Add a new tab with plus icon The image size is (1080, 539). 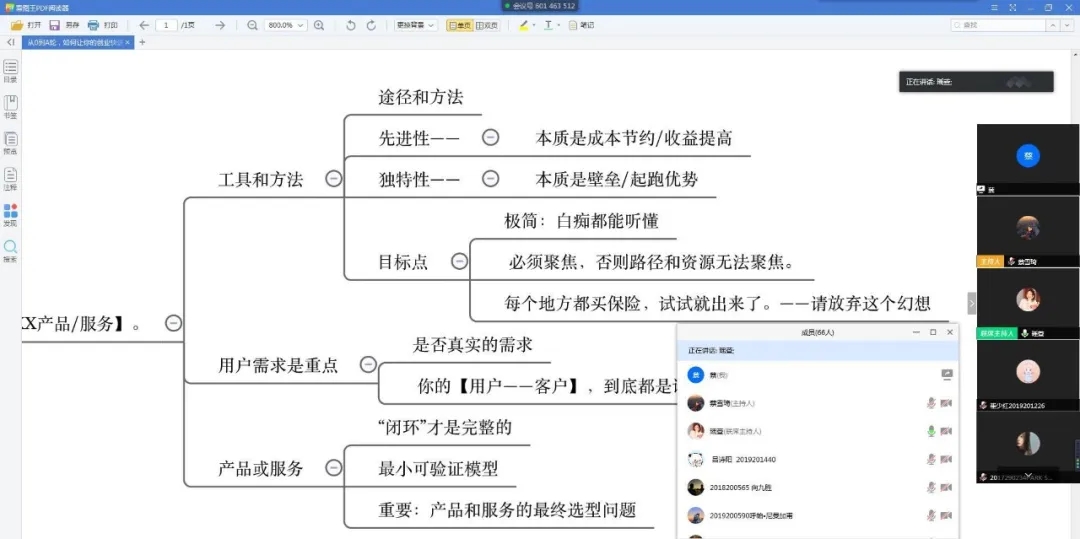coord(143,42)
